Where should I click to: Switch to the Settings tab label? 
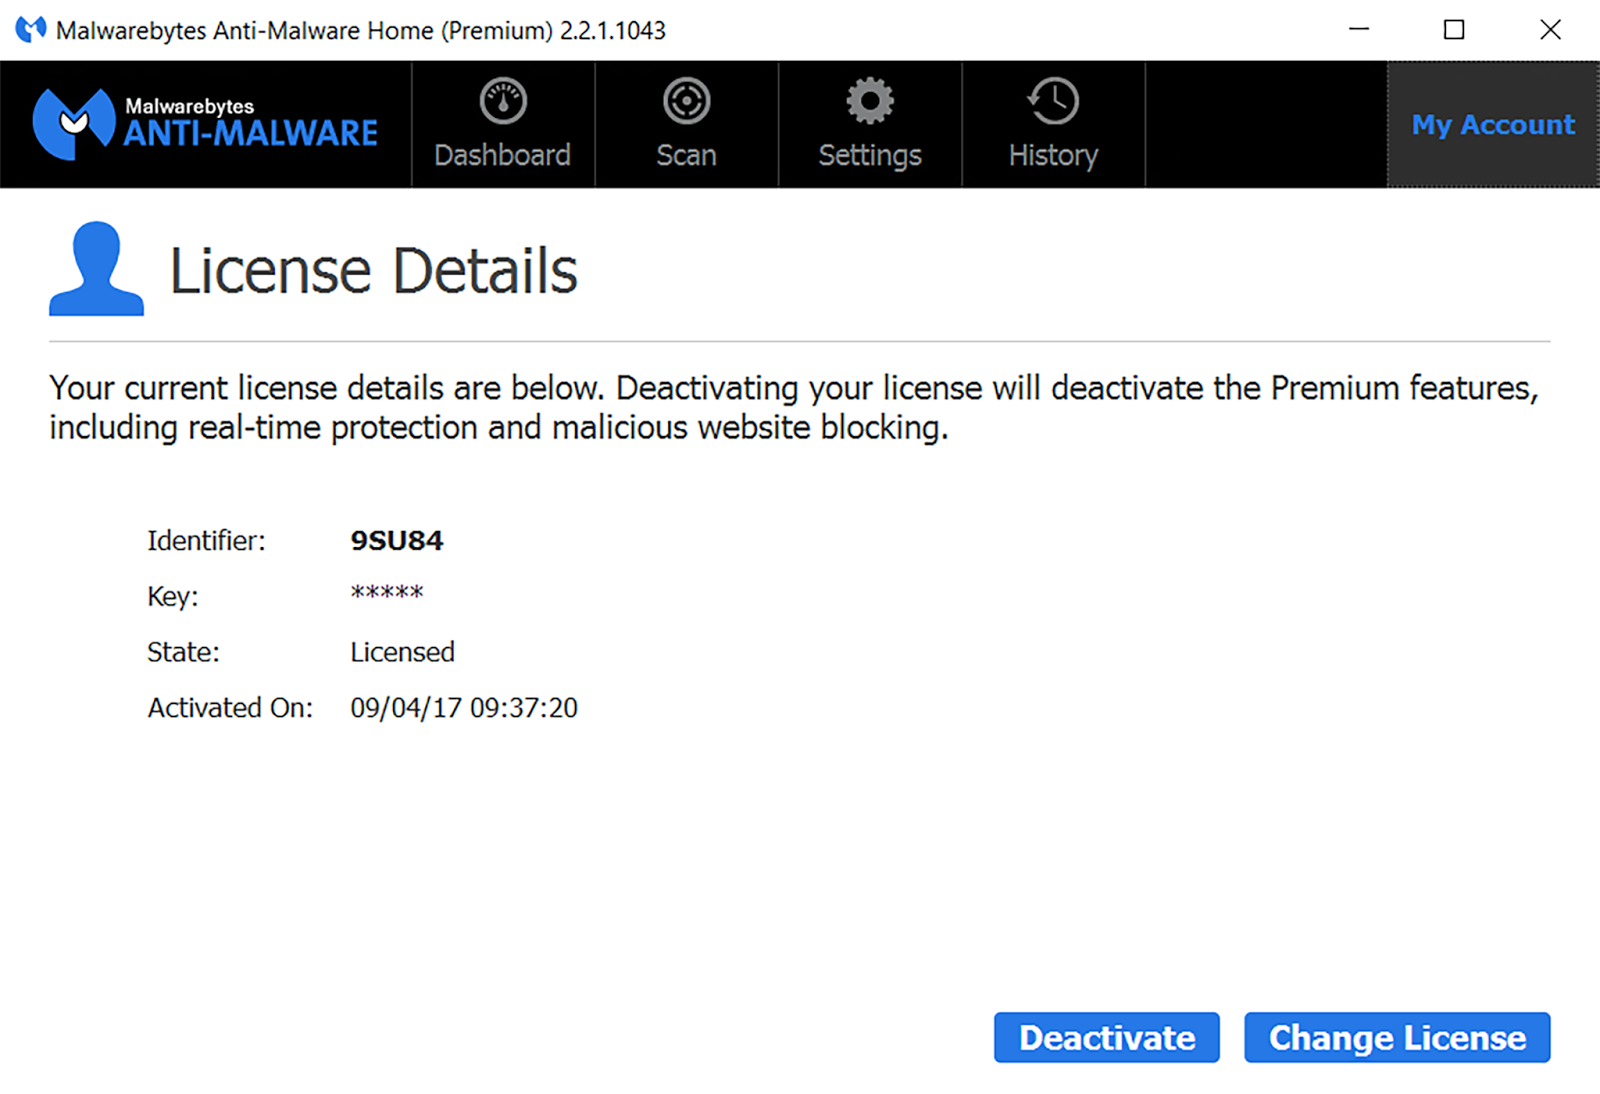870,155
